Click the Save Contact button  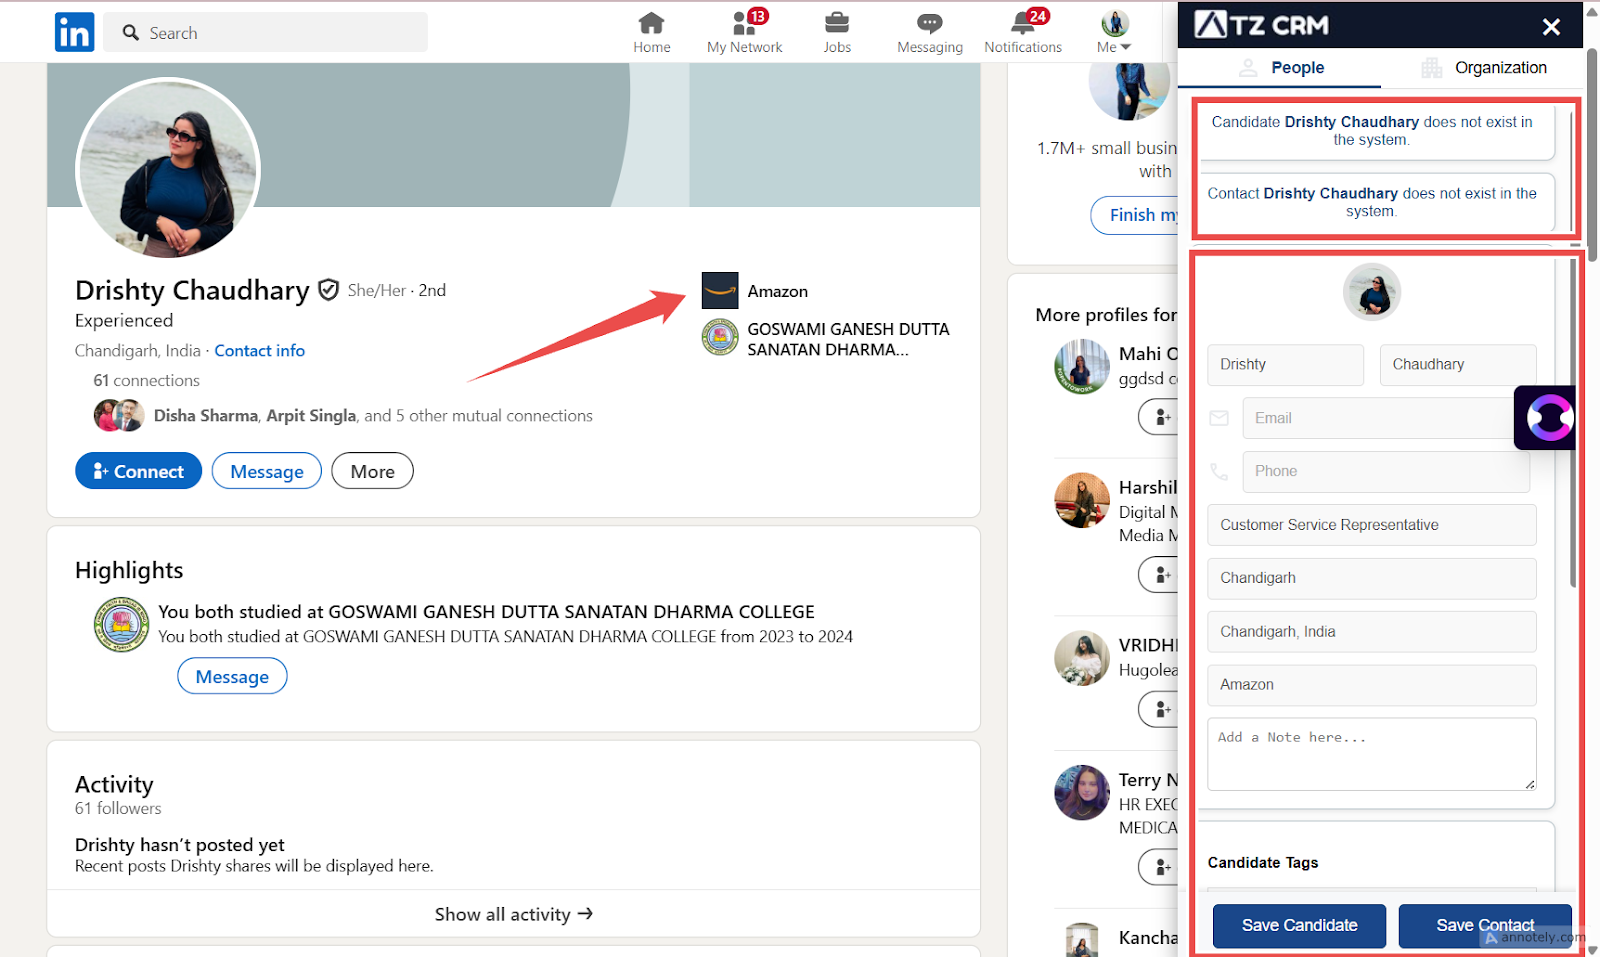tap(1485, 926)
